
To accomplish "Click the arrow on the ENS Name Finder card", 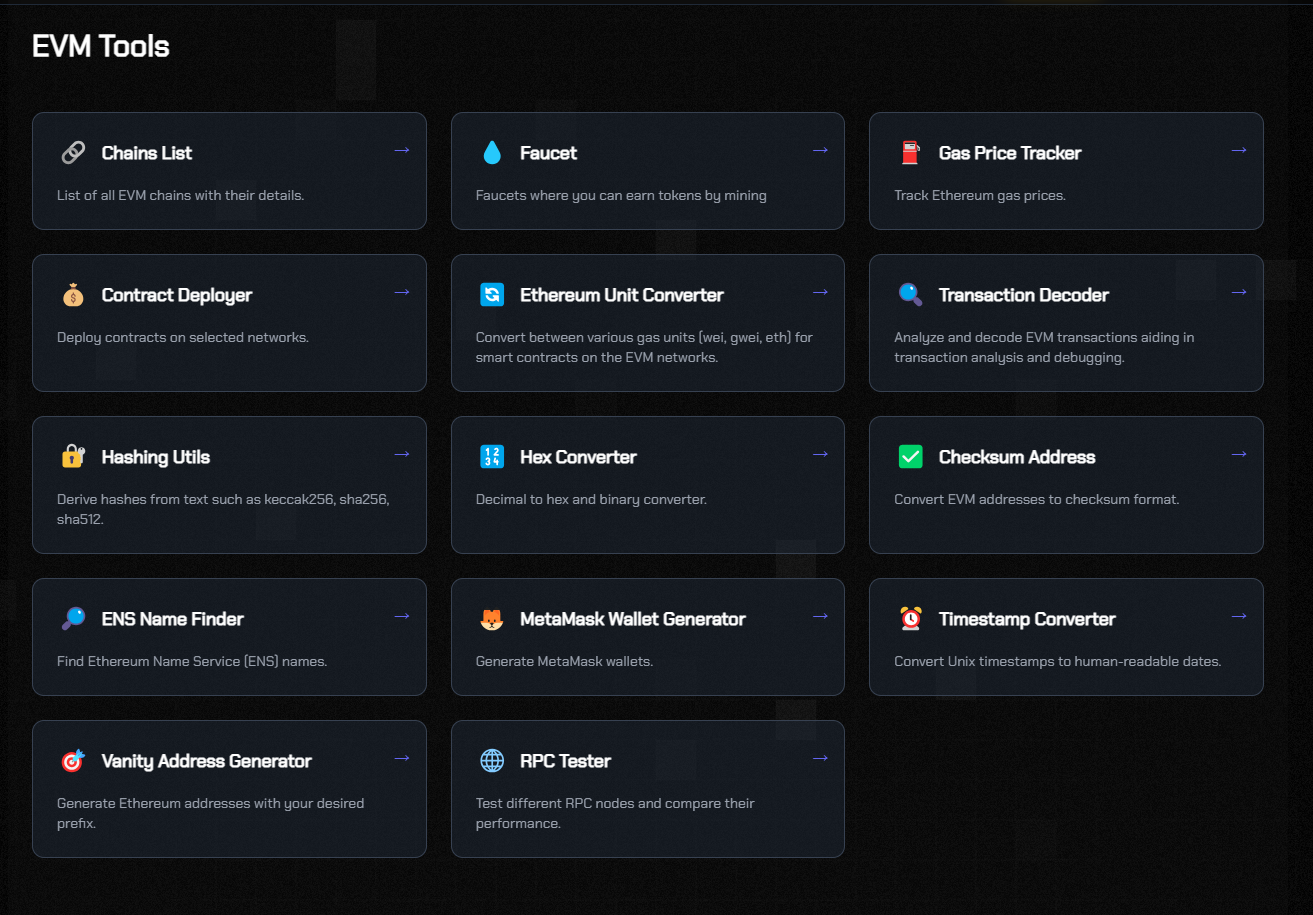I will [402, 616].
